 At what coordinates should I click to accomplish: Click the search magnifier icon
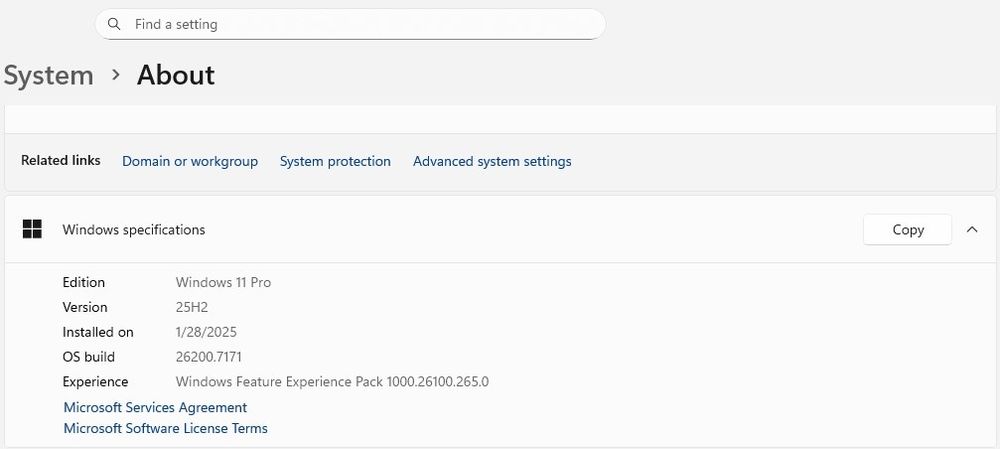pos(114,23)
